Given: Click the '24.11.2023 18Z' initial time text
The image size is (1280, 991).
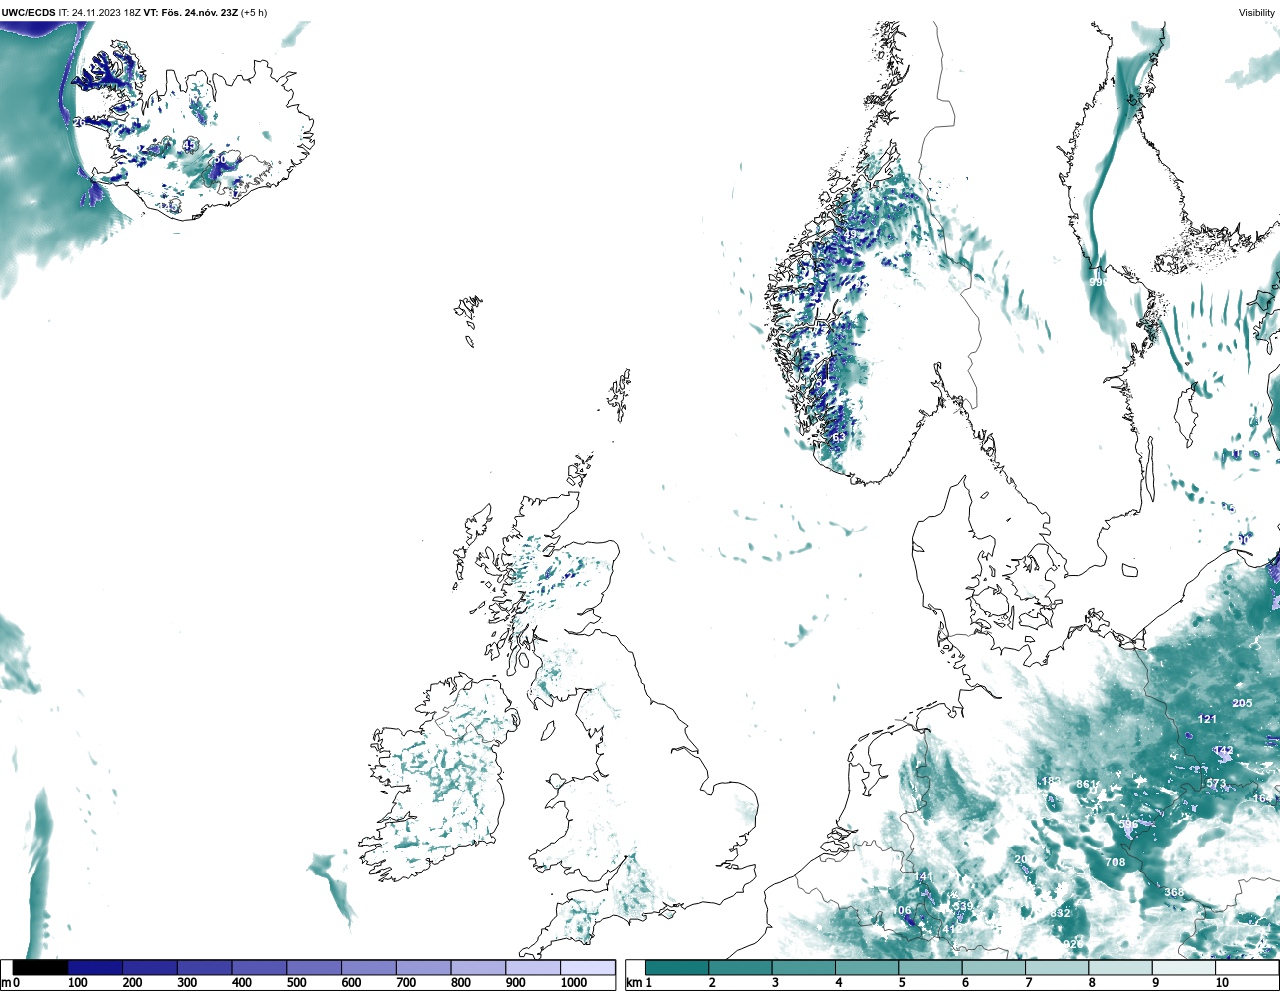Looking at the screenshot, I should (106, 13).
